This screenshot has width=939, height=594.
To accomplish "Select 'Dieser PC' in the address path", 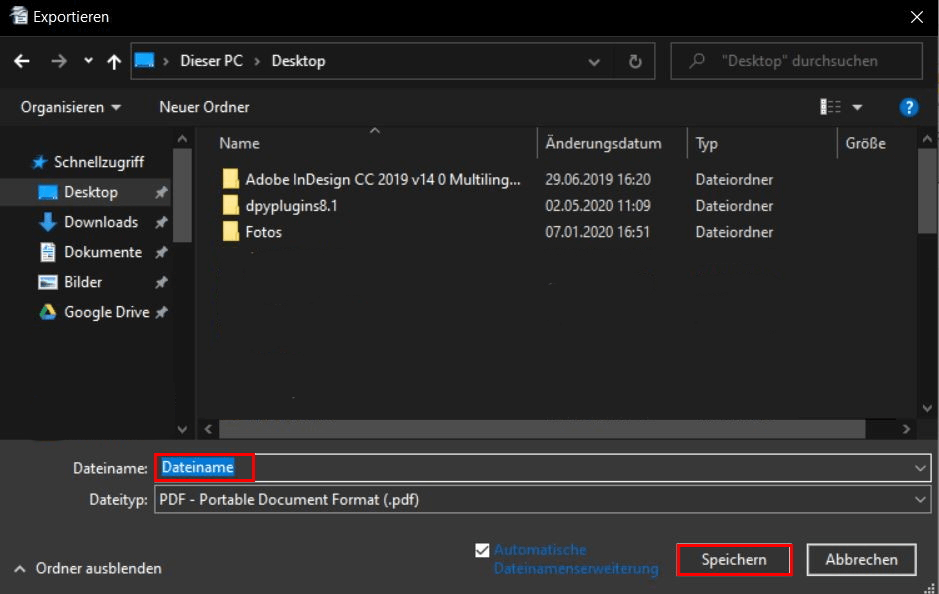I will pyautogui.click(x=211, y=61).
